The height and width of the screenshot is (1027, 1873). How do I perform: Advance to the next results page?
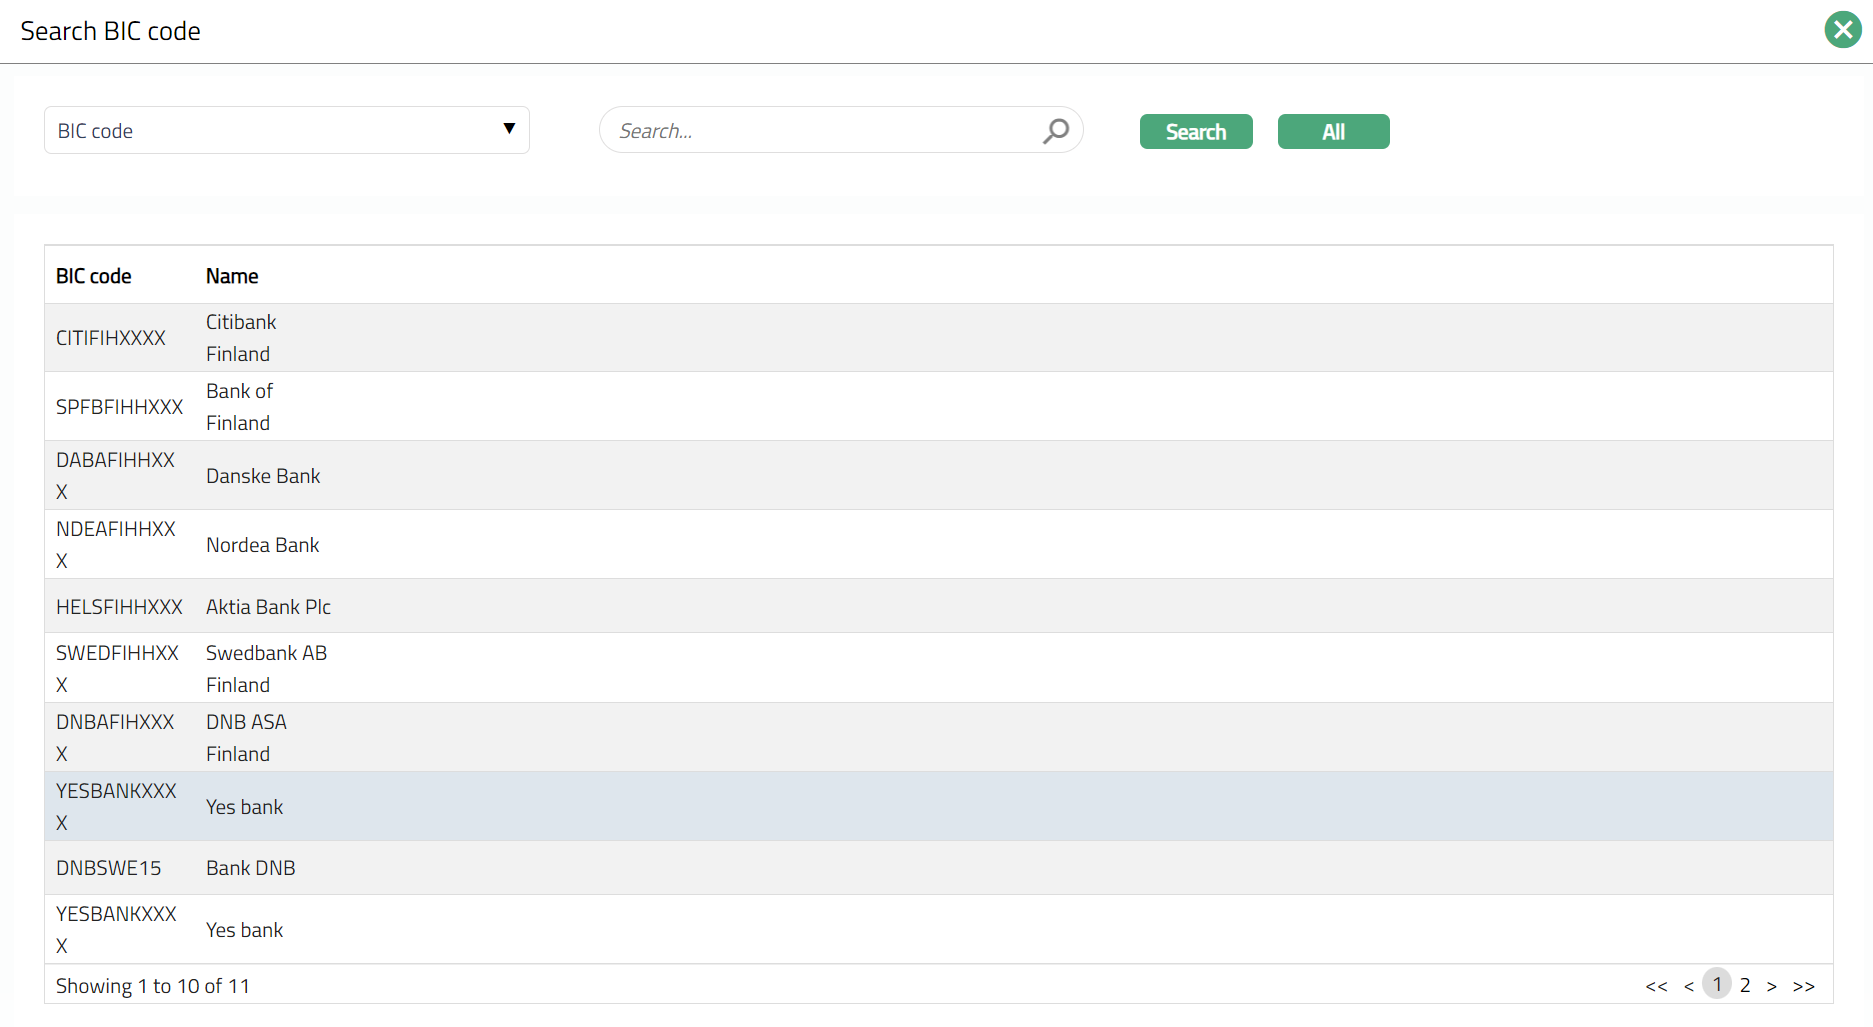(1772, 986)
